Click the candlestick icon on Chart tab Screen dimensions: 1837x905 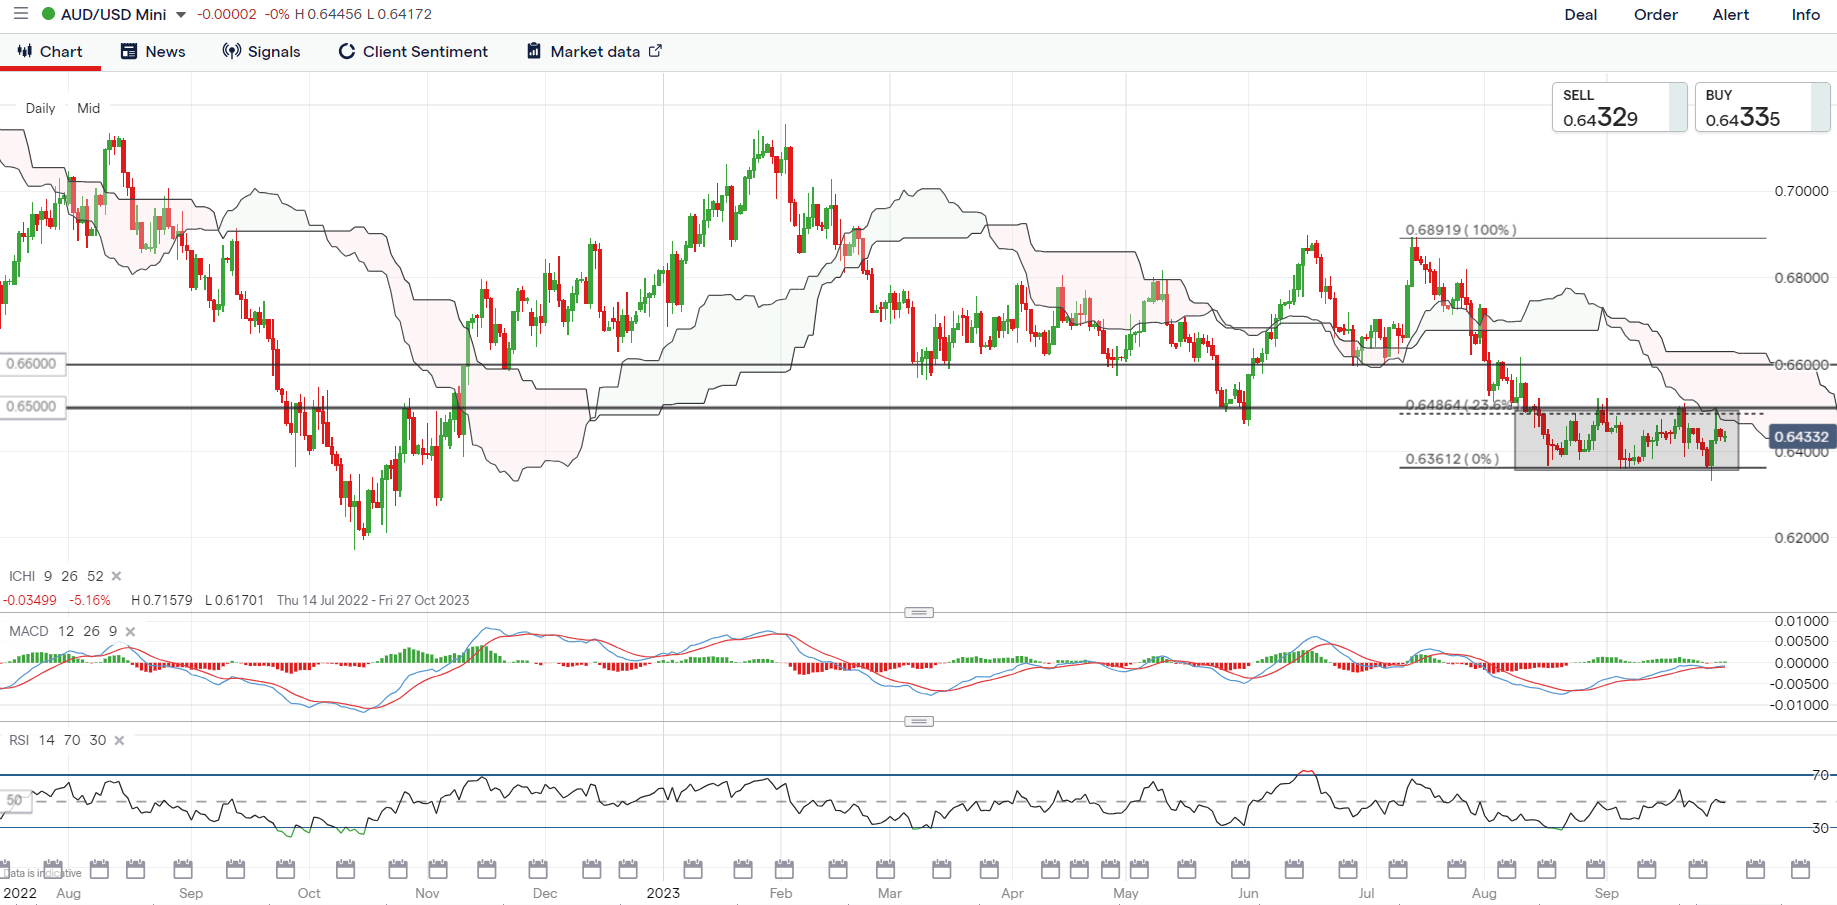tap(25, 51)
